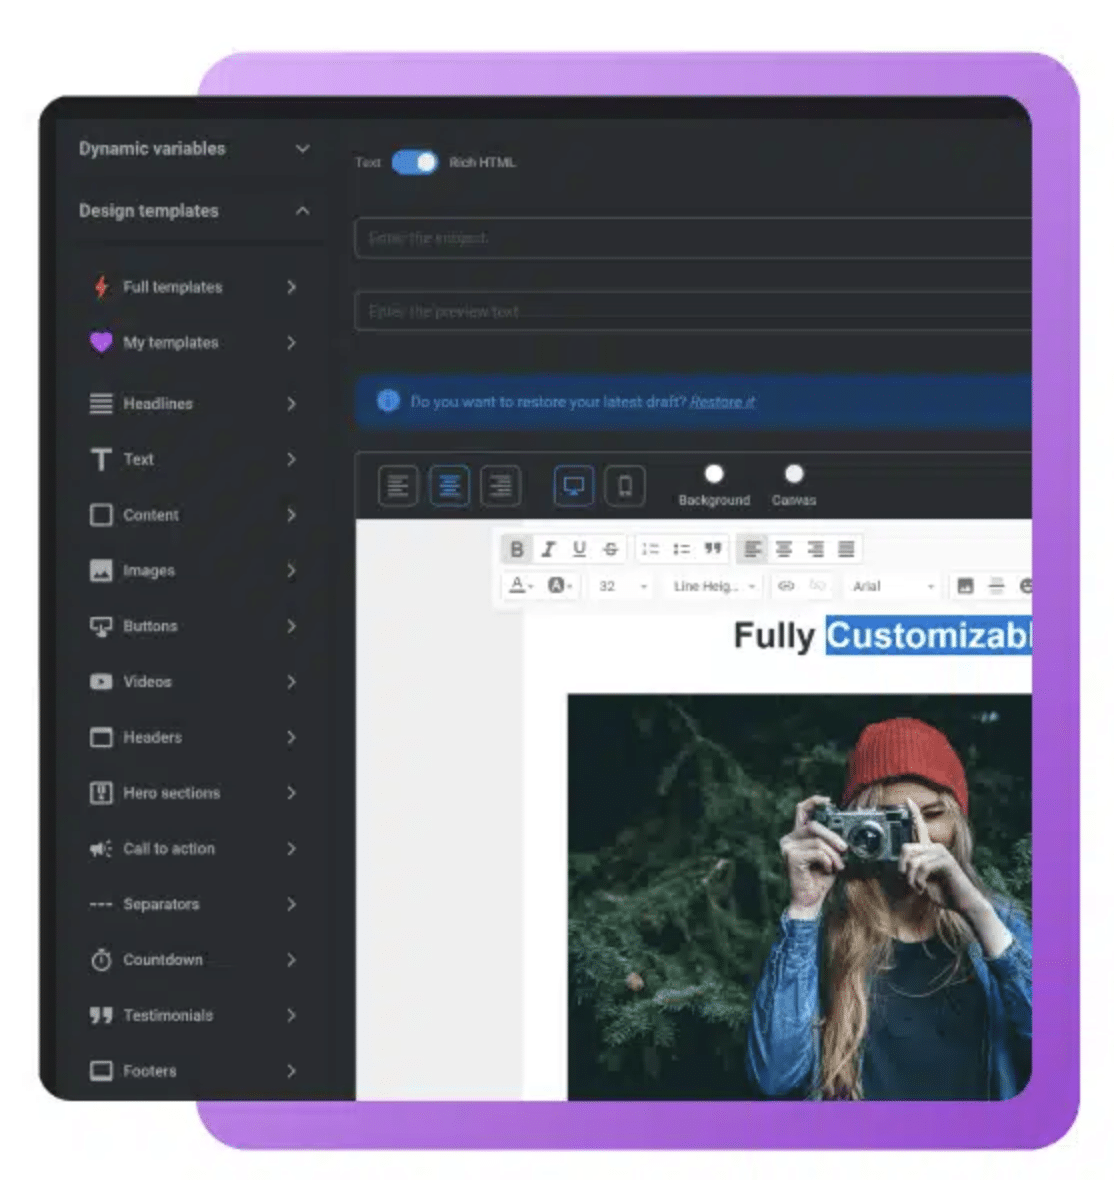Image resolution: width=1114 pixels, height=1180 pixels.
Task: Select the desktop preview icon
Action: coord(574,487)
